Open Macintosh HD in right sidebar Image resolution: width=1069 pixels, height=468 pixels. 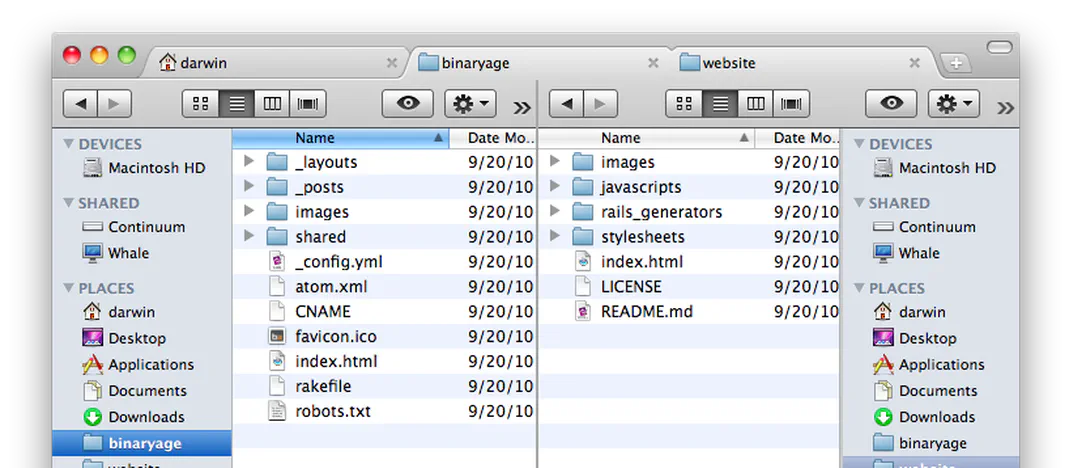point(931,168)
